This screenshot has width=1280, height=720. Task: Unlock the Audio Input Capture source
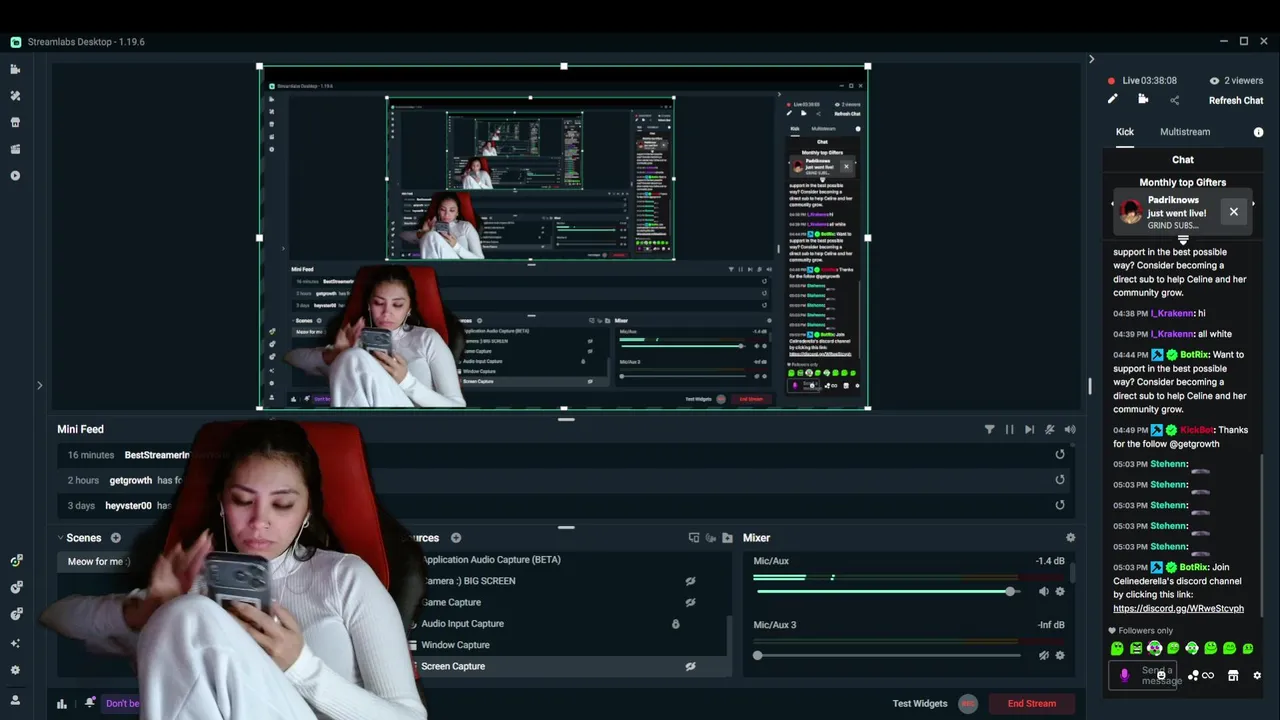coord(675,624)
